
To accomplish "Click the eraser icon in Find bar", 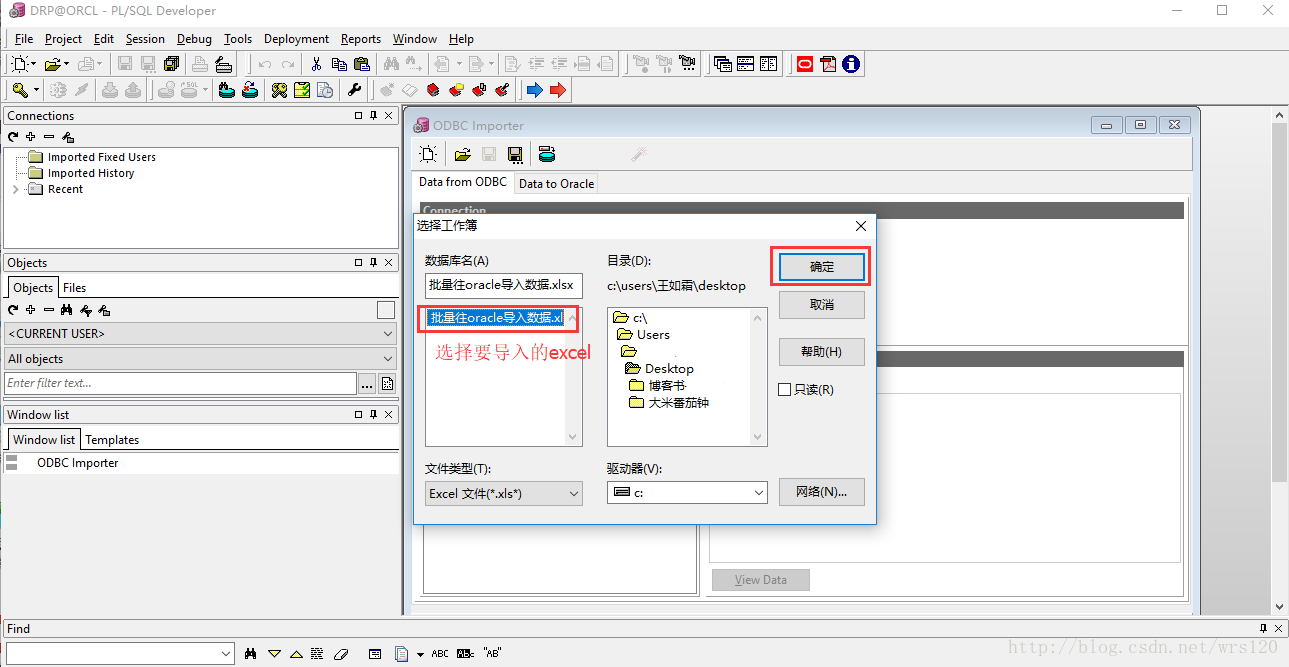I will (x=340, y=653).
